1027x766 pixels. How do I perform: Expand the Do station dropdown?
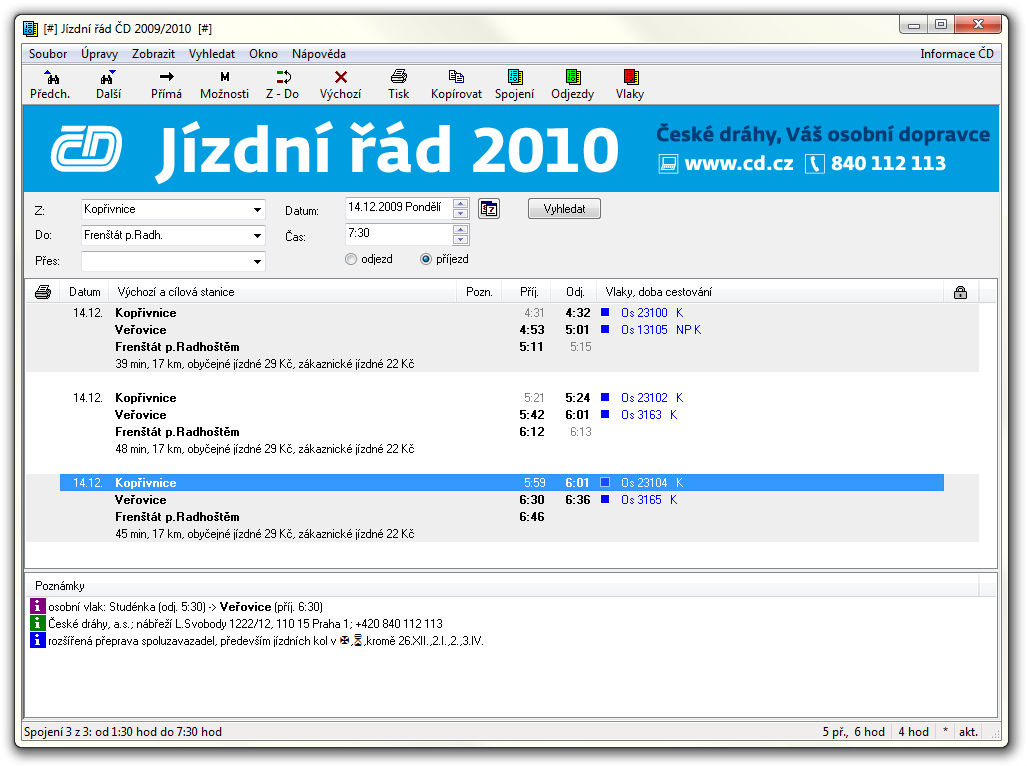point(257,236)
